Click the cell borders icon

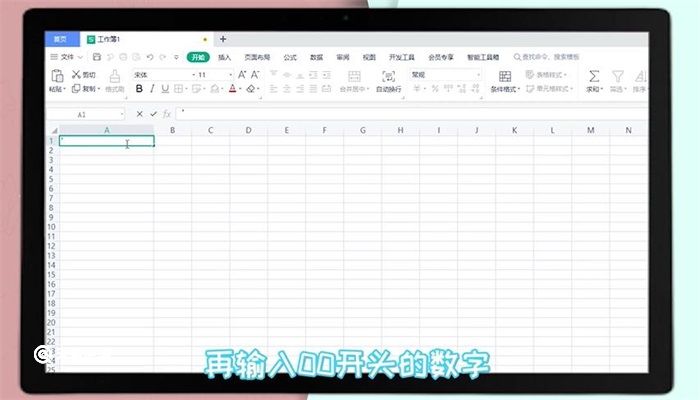click(178, 89)
